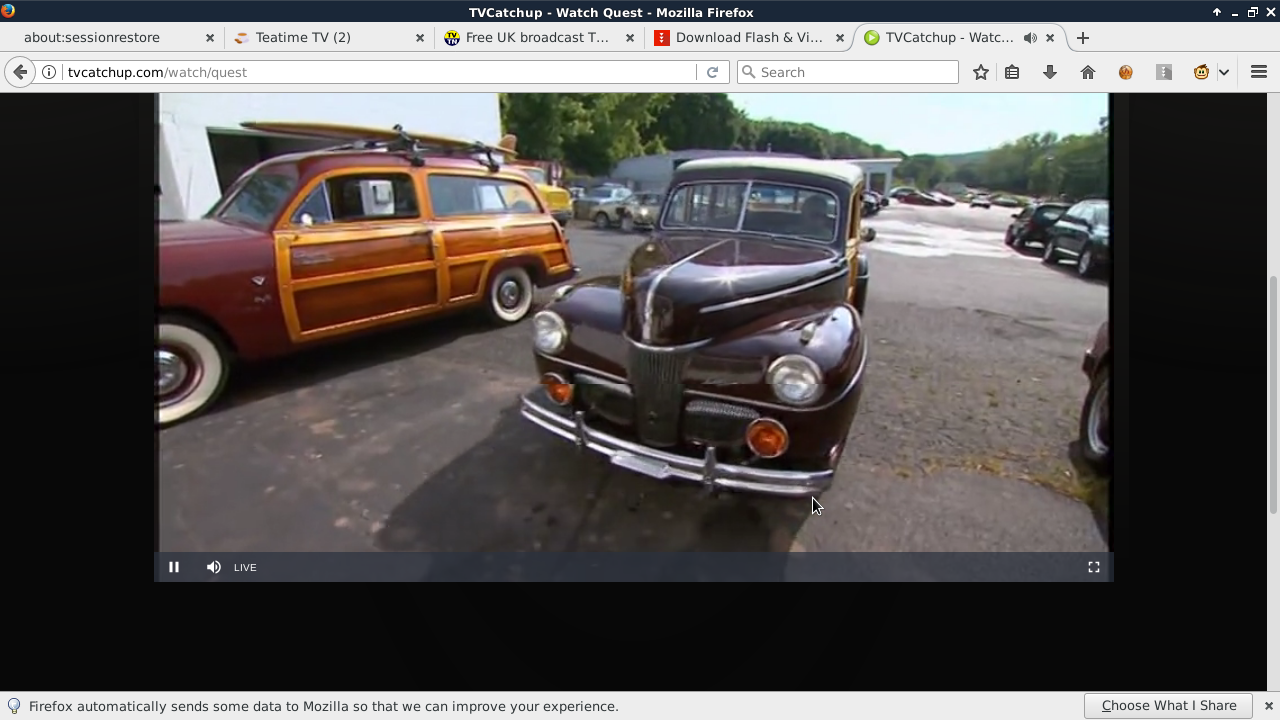The height and width of the screenshot is (720, 1280).
Task: Switch to the Free UK broadcast tab
Action: tap(540, 37)
